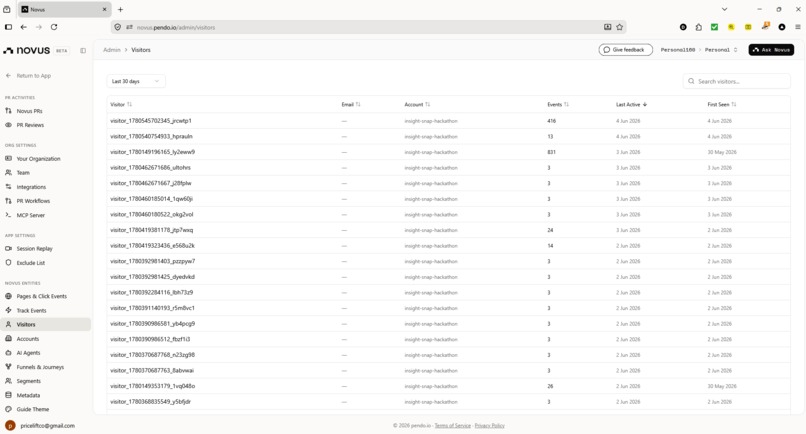Image resolution: width=806 pixels, height=434 pixels.
Task: Go to Segments page
Action: pos(28,381)
